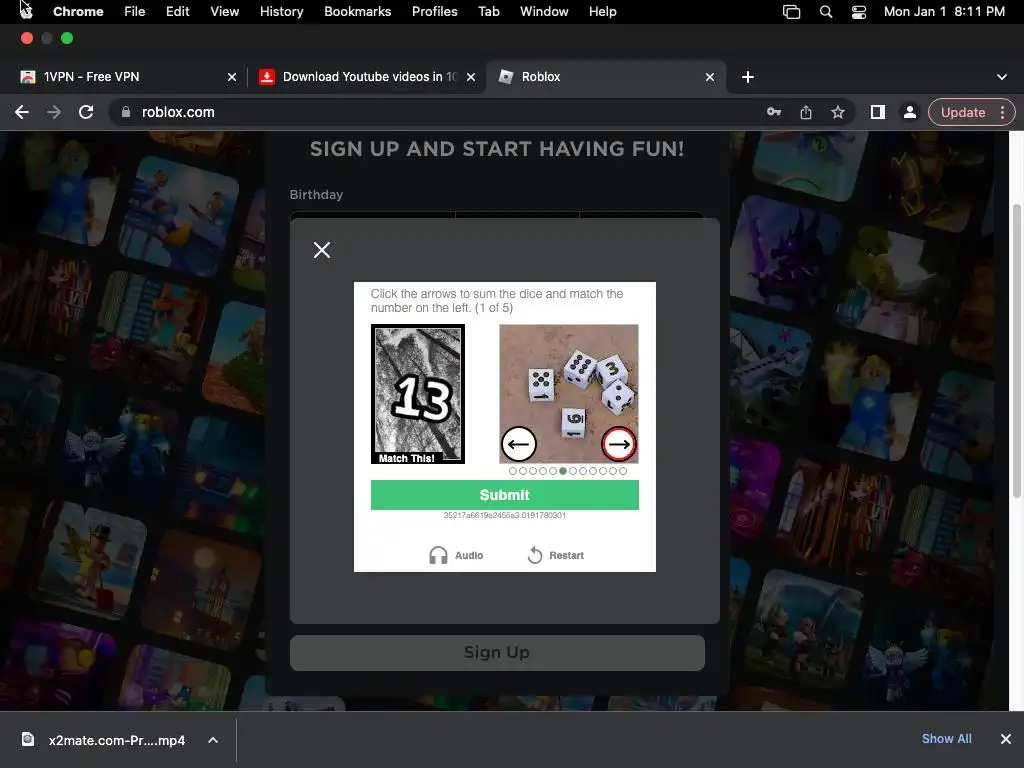Viewport: 1024px width, 768px height.
Task: Bookmark this page with the star icon
Action: tap(838, 112)
